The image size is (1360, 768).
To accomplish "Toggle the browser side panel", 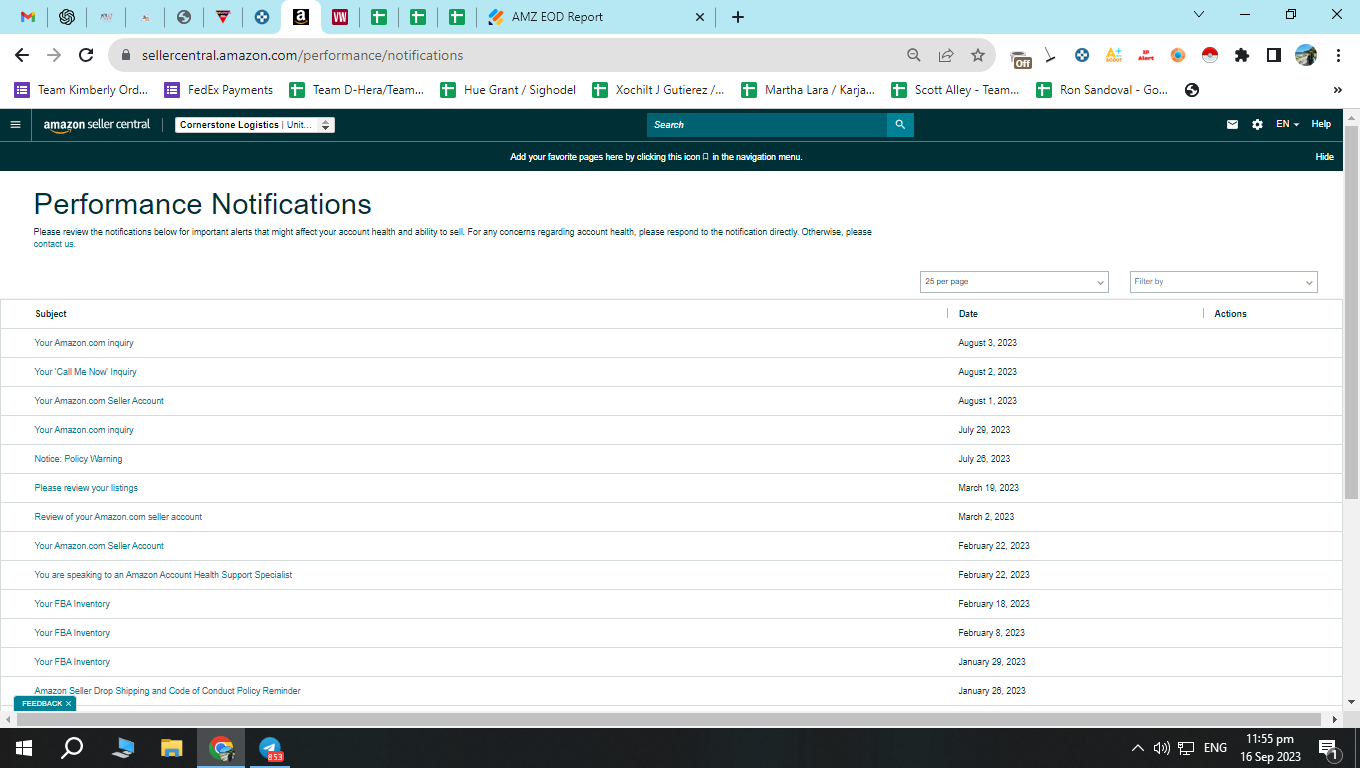I will coord(1273,55).
